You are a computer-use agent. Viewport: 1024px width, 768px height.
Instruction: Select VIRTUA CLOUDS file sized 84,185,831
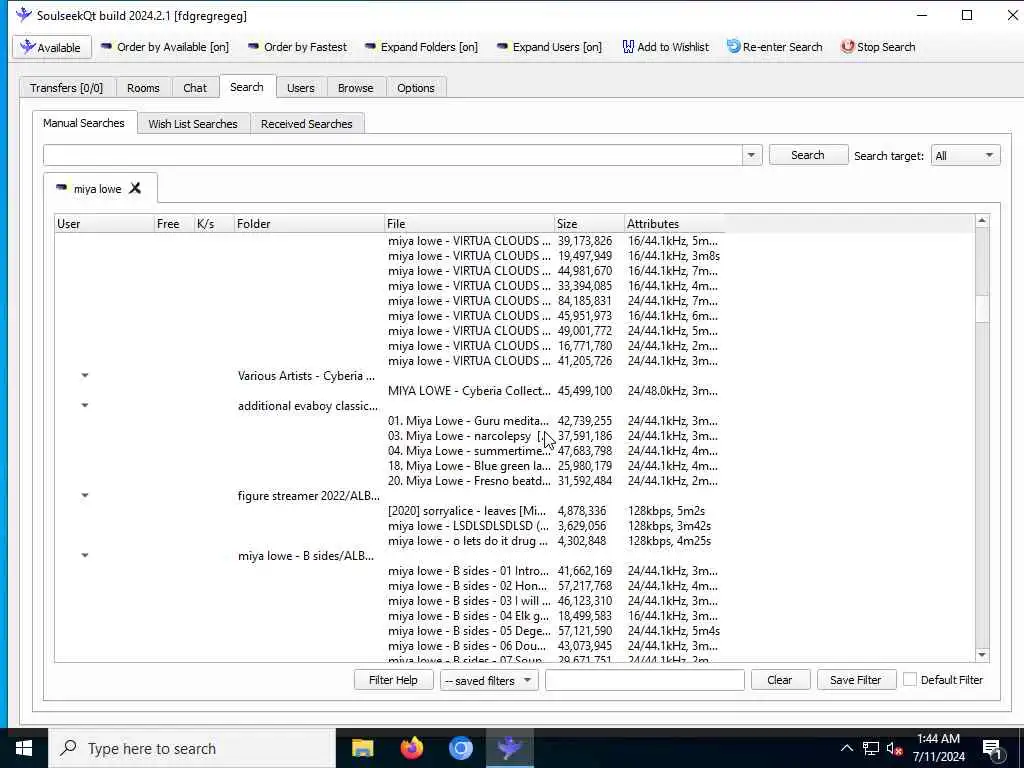469,300
